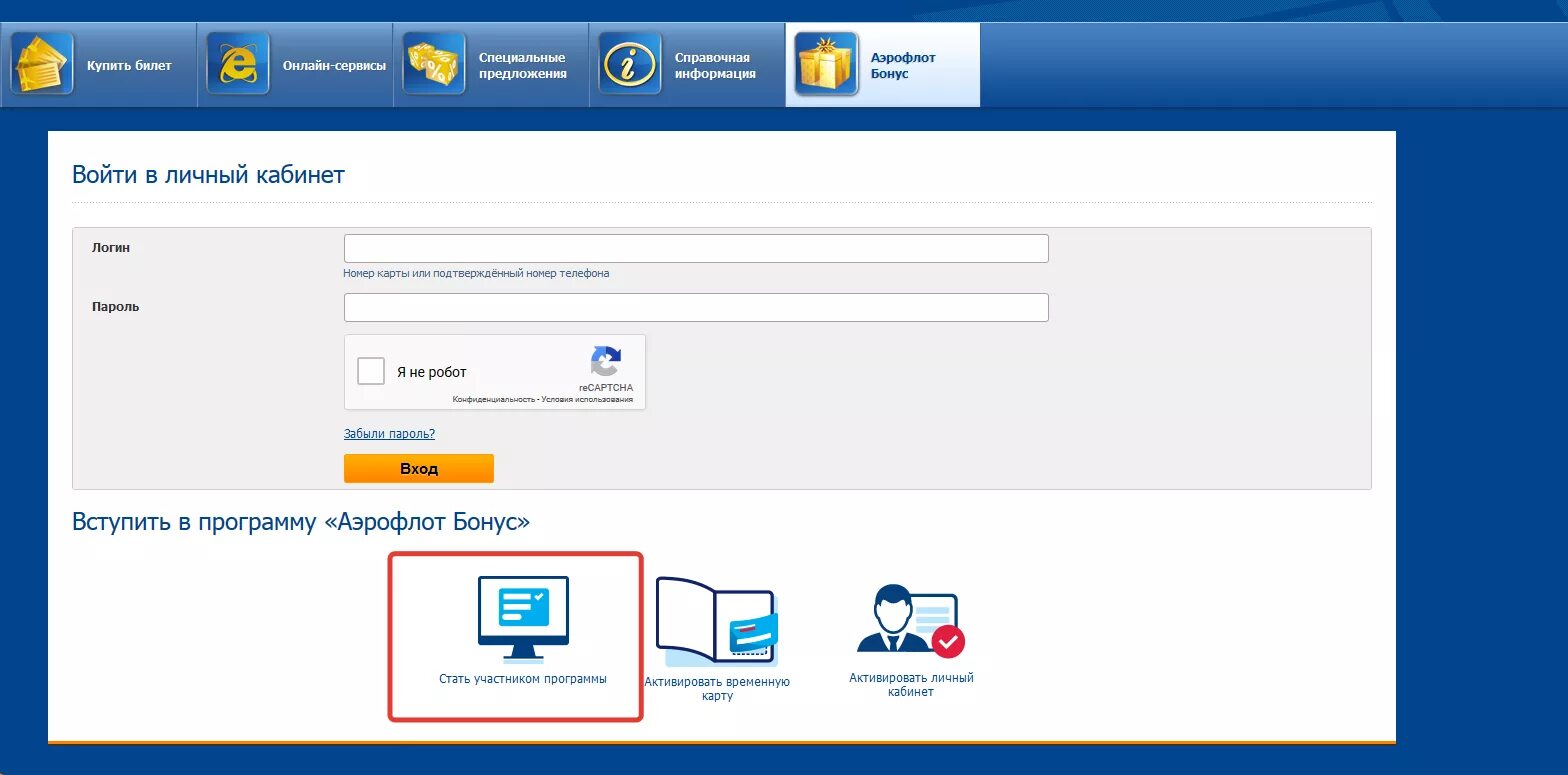Focus the Пароль input field
This screenshot has width=1568, height=775.
point(696,307)
